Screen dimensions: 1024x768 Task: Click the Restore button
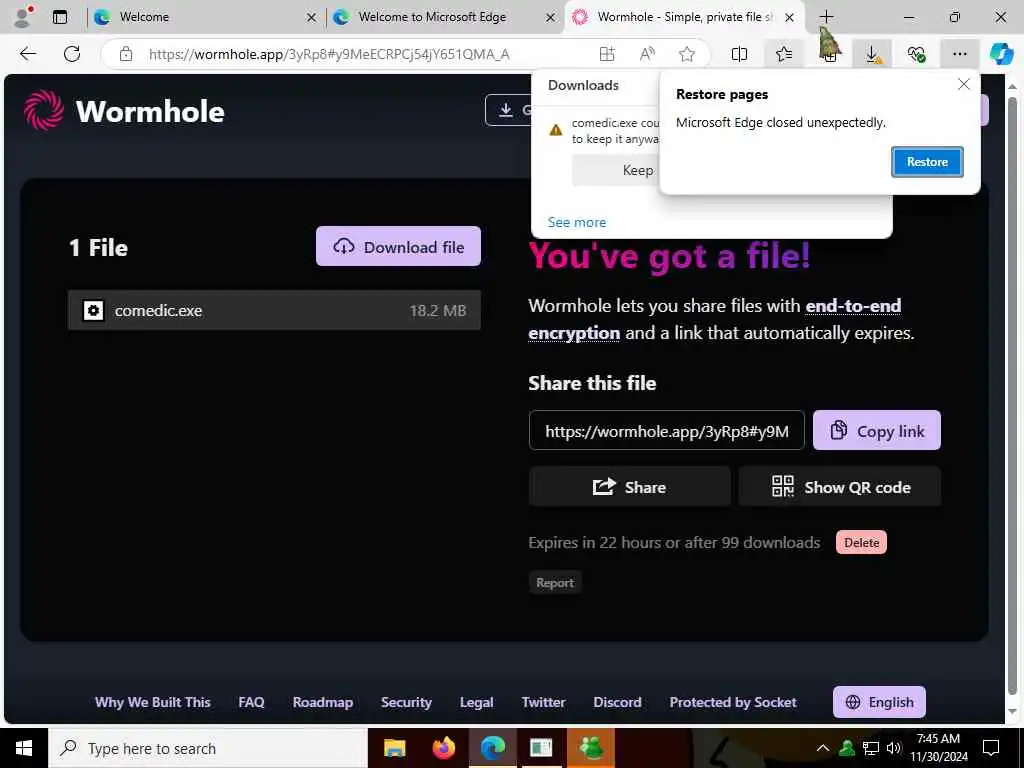tap(927, 161)
